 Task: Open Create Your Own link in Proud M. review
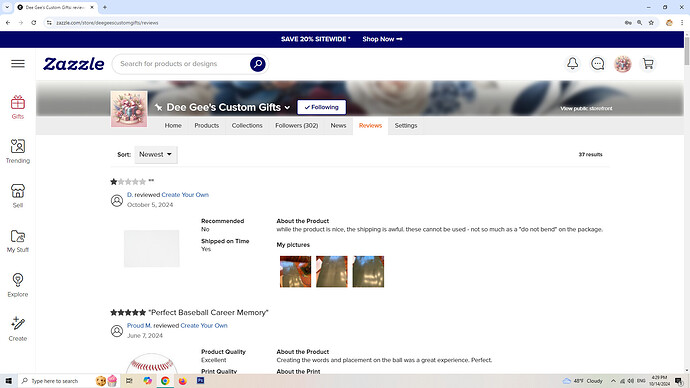point(204,326)
